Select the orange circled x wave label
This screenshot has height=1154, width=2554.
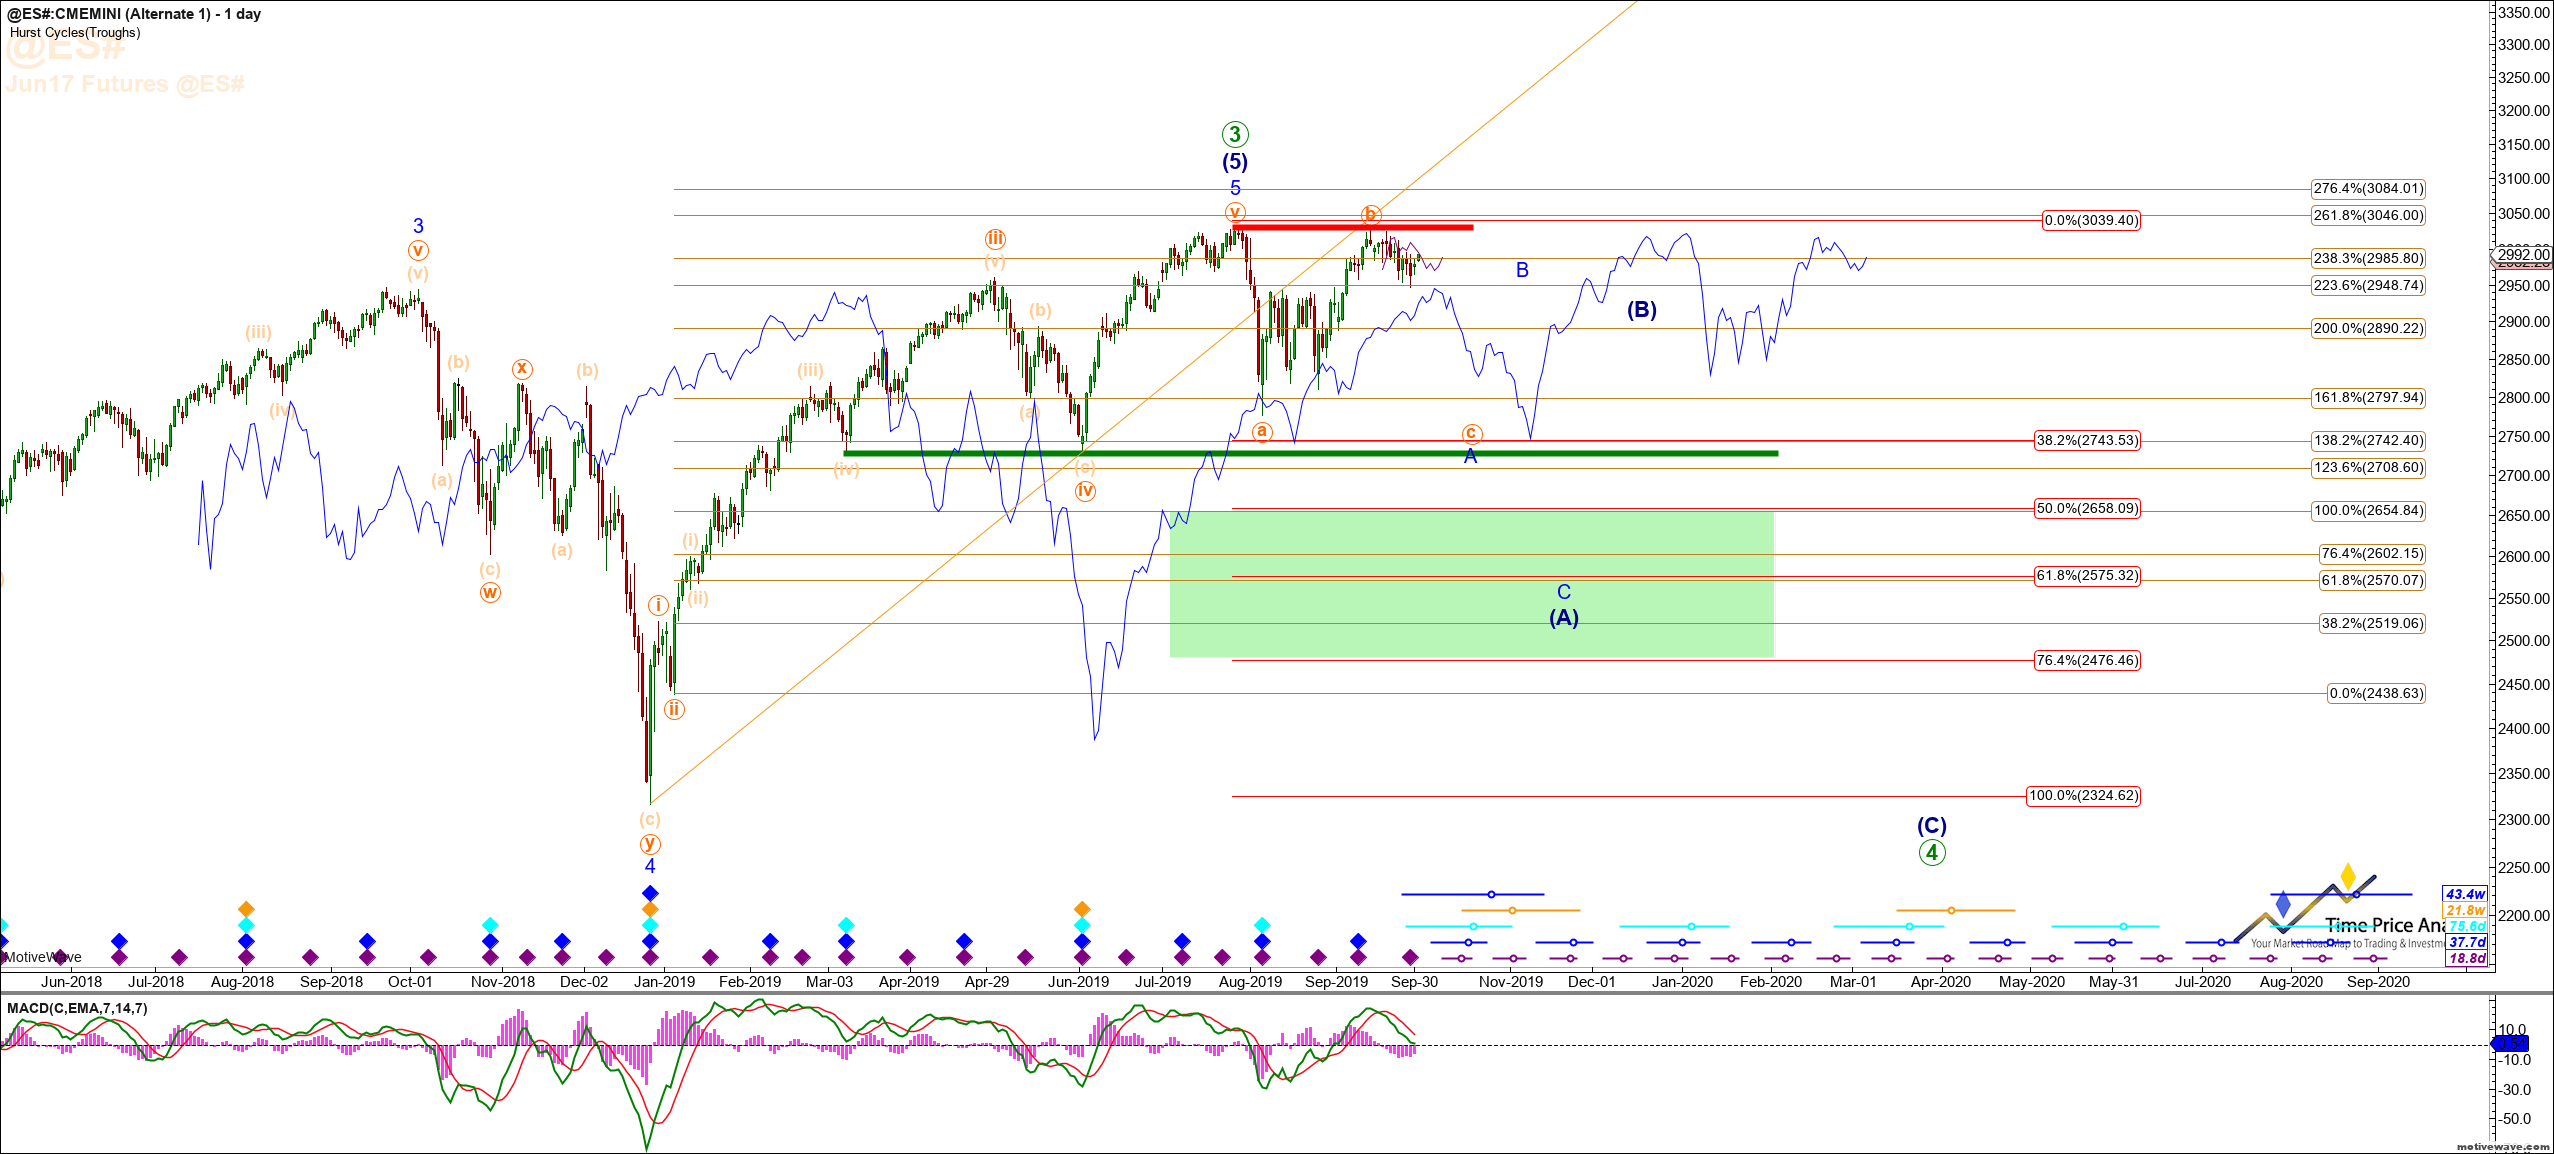[522, 369]
